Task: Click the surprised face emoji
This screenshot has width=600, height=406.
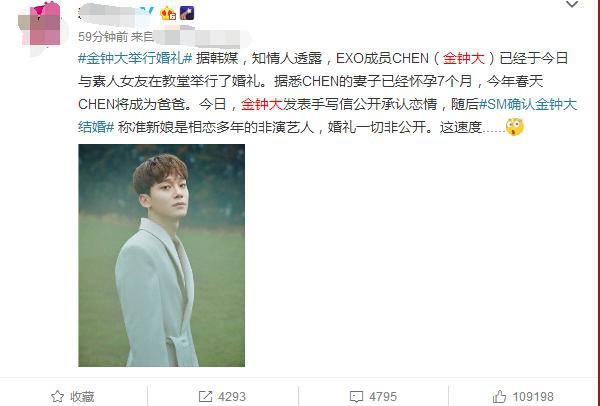Action: tap(514, 127)
